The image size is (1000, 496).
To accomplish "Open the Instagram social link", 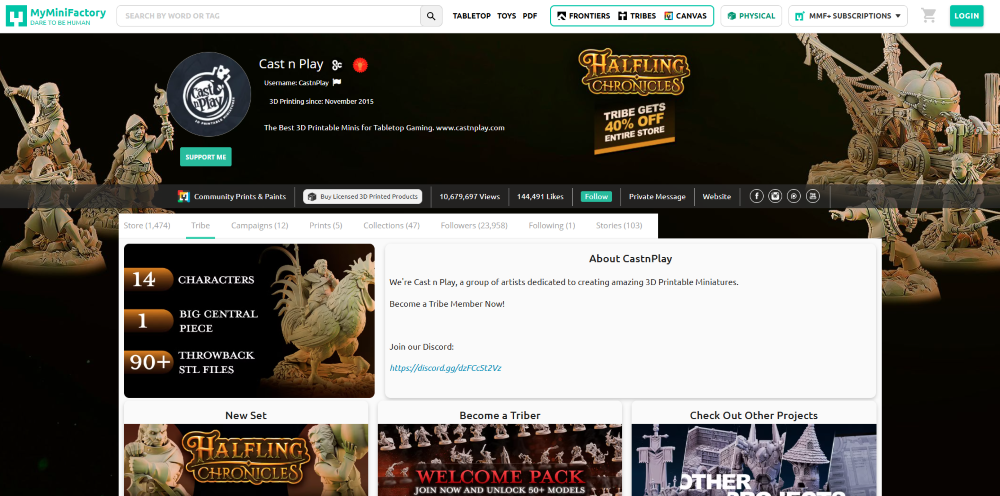I will point(775,196).
